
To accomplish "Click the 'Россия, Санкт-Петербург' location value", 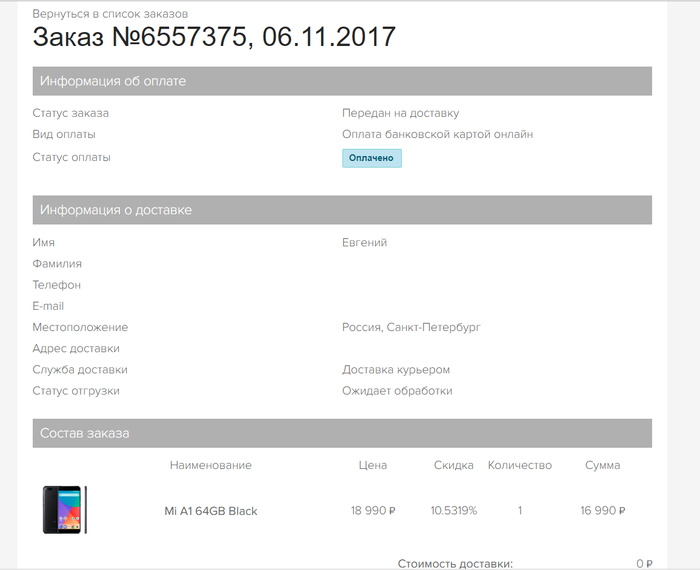I will pos(413,327).
